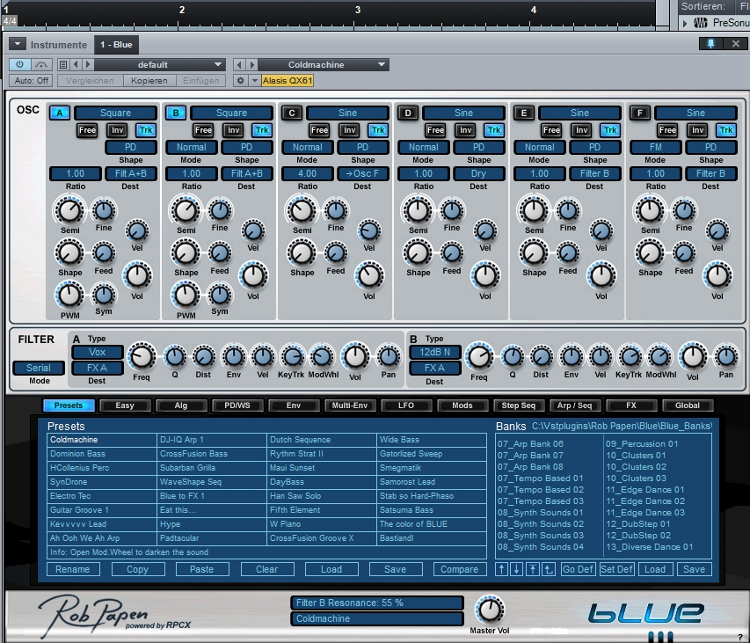This screenshot has height=643, width=750.
Task: Click Filter B Vol knob
Action: (x=693, y=356)
